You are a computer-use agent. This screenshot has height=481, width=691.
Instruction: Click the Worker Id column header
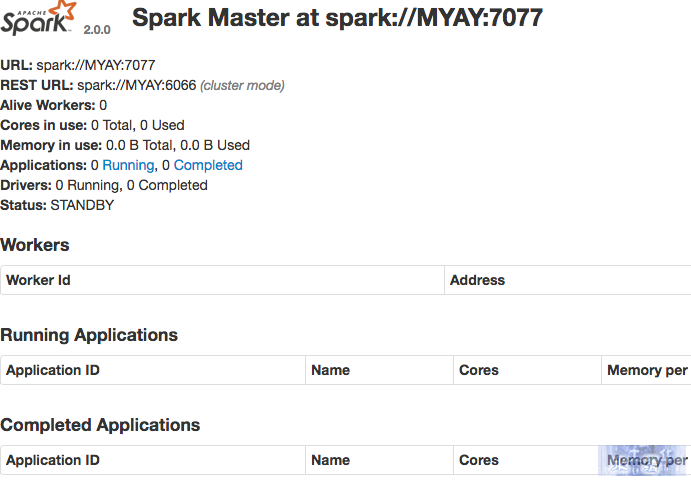pyautogui.click(x=38, y=280)
